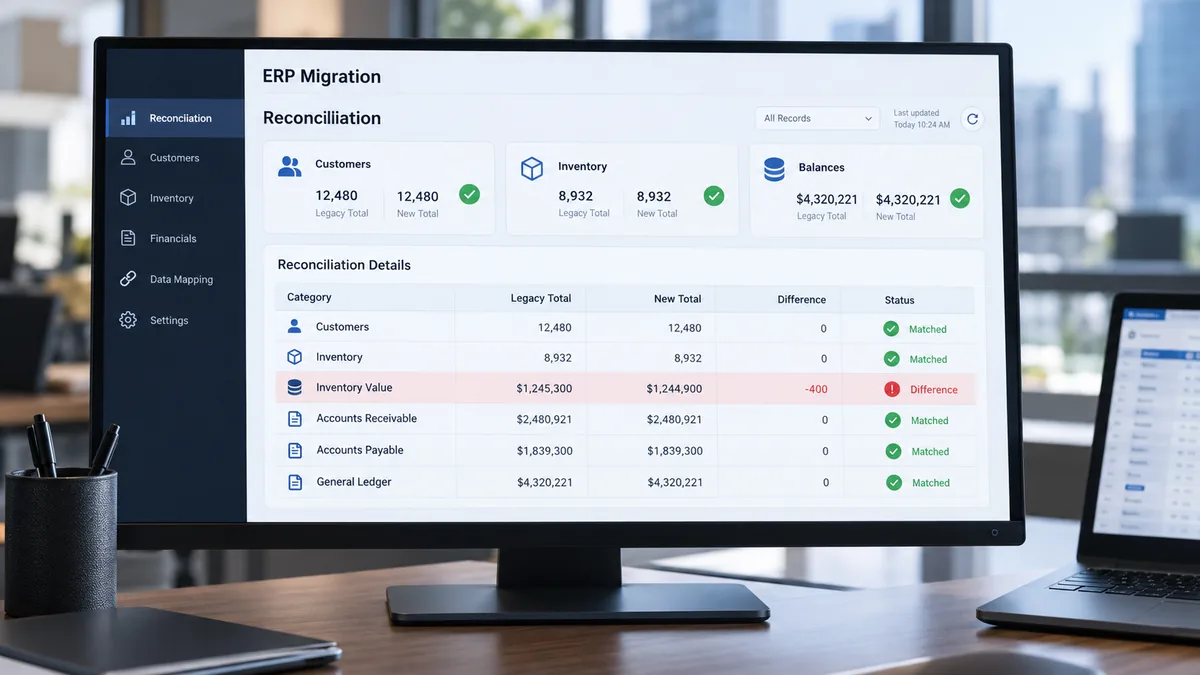Click document icon in Accounts Payable row

point(295,450)
